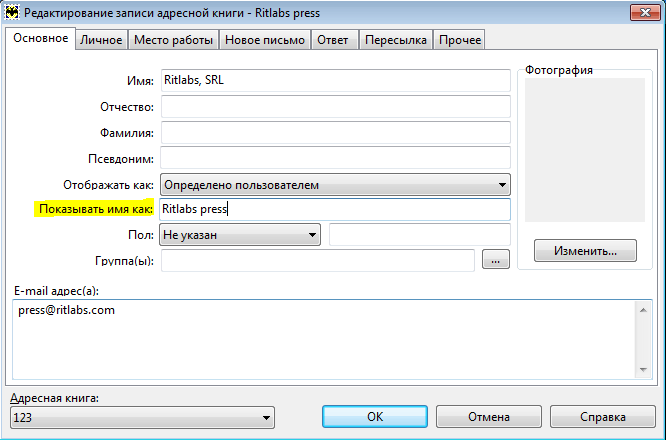
Task: Open the Место работы tab
Action: [173, 40]
